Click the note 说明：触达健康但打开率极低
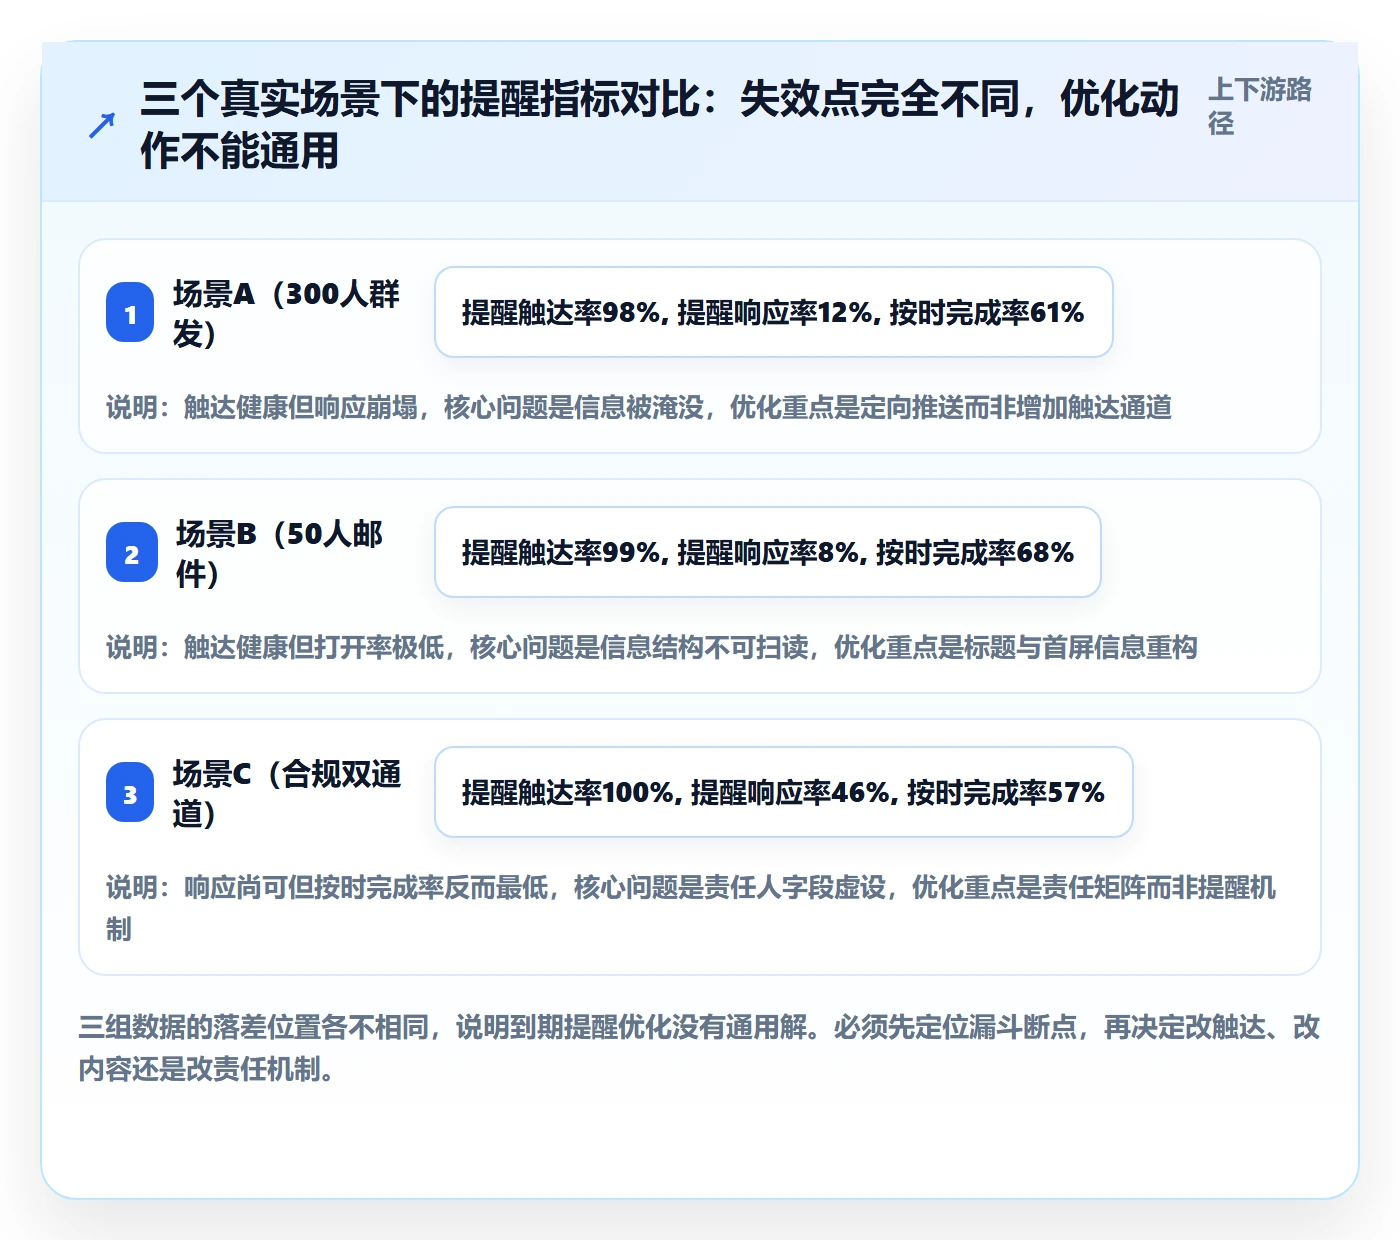This screenshot has width=1400, height=1240. coord(652,647)
